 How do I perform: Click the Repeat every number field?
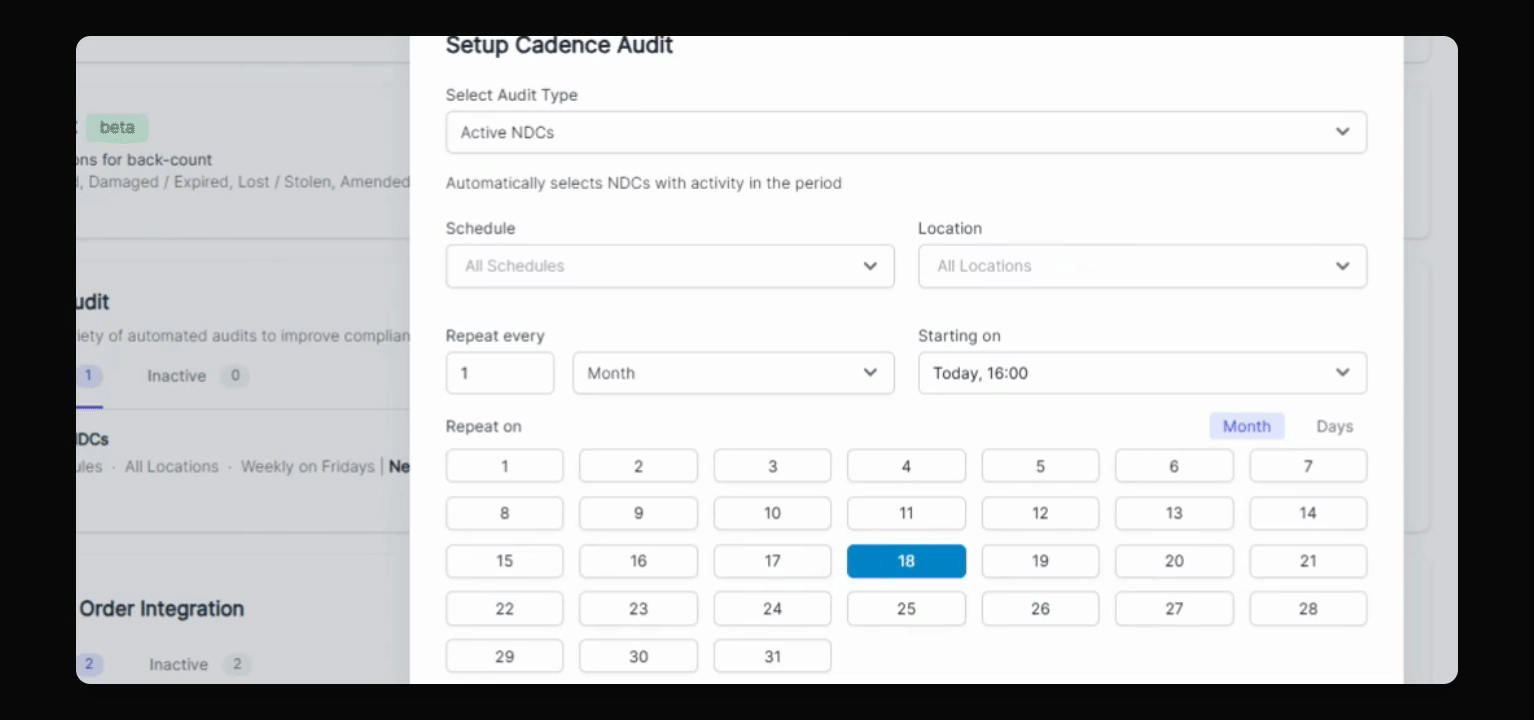coord(500,373)
